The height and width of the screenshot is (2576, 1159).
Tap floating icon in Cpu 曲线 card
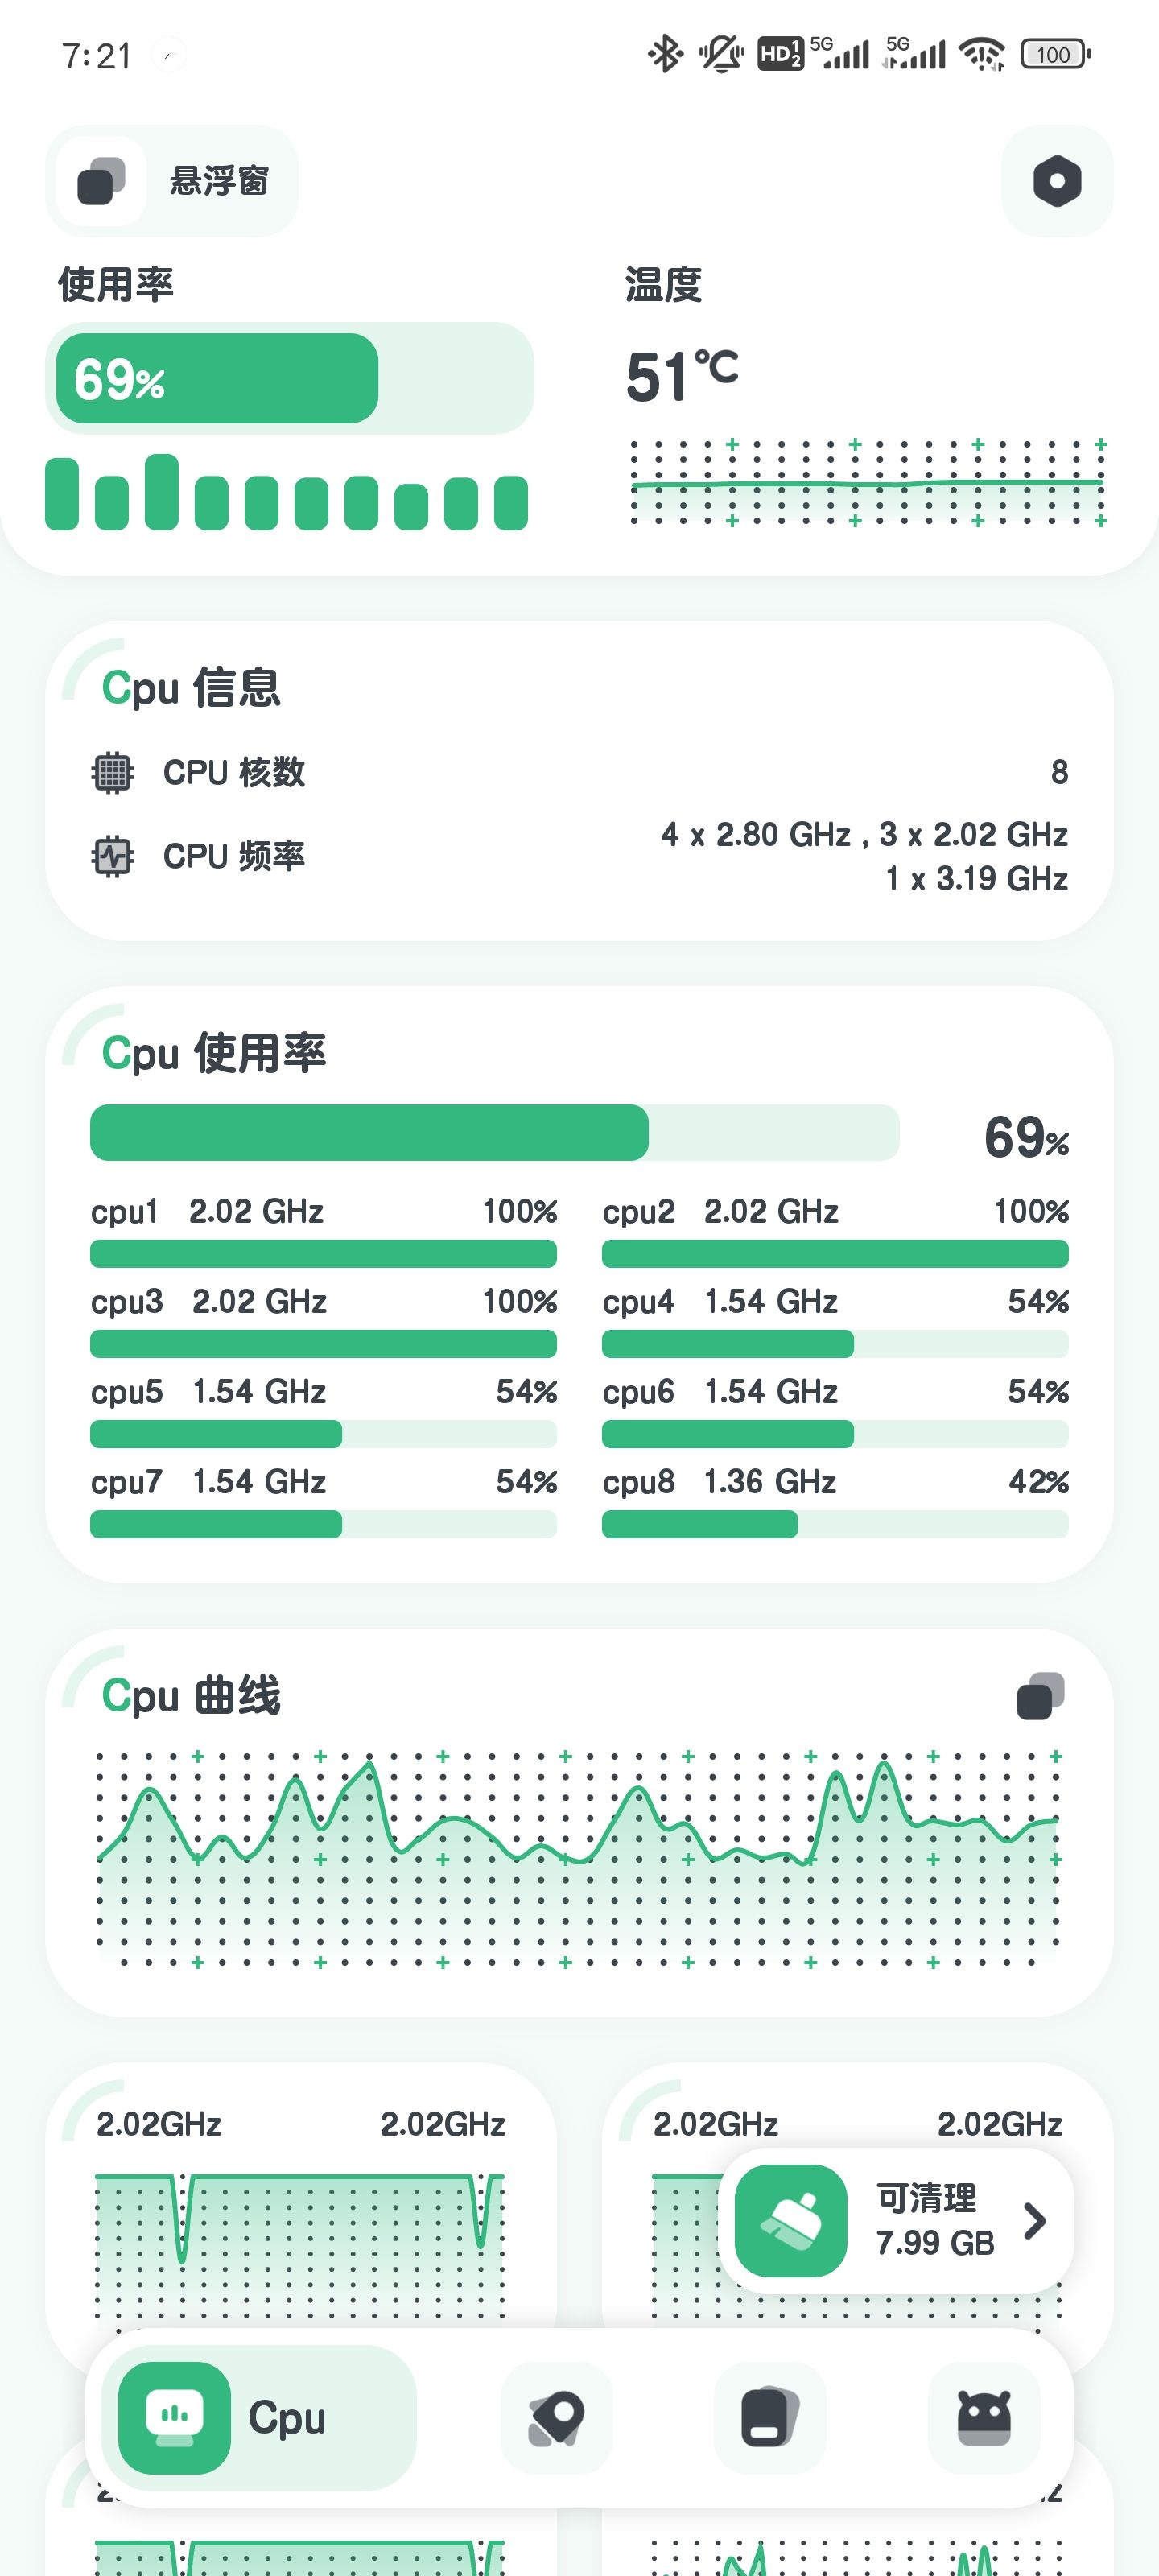pos(1040,1696)
